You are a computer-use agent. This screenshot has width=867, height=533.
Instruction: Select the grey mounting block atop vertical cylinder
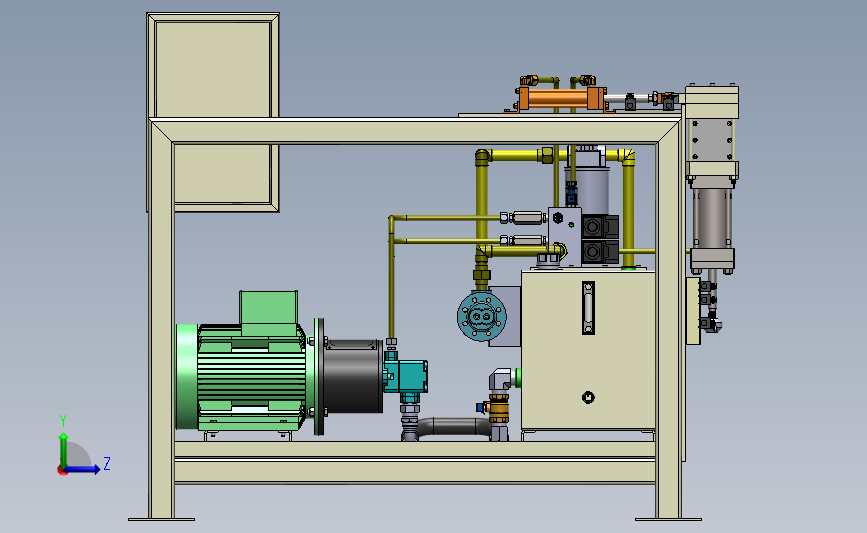[x=712, y=140]
